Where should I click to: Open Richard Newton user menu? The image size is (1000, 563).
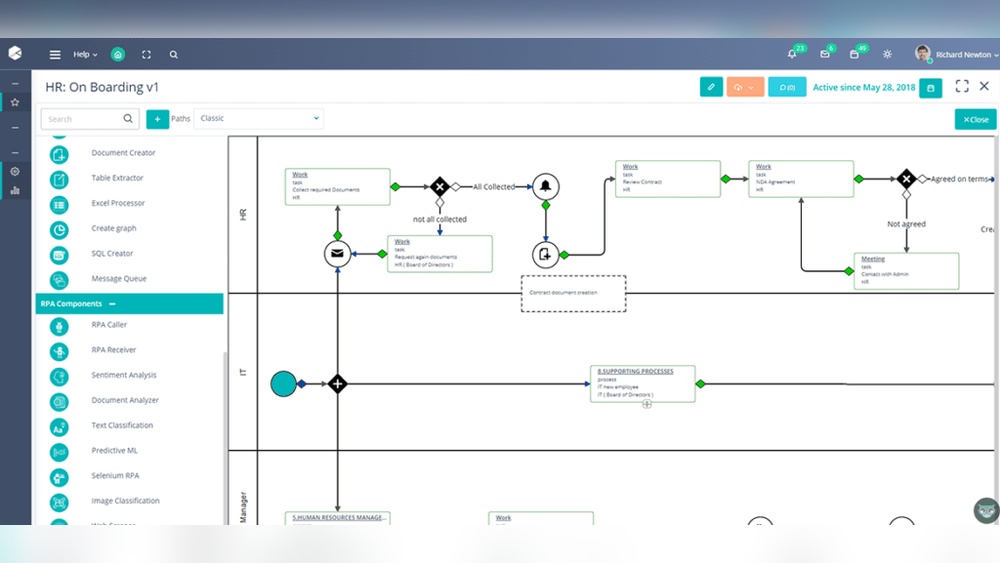pos(956,54)
